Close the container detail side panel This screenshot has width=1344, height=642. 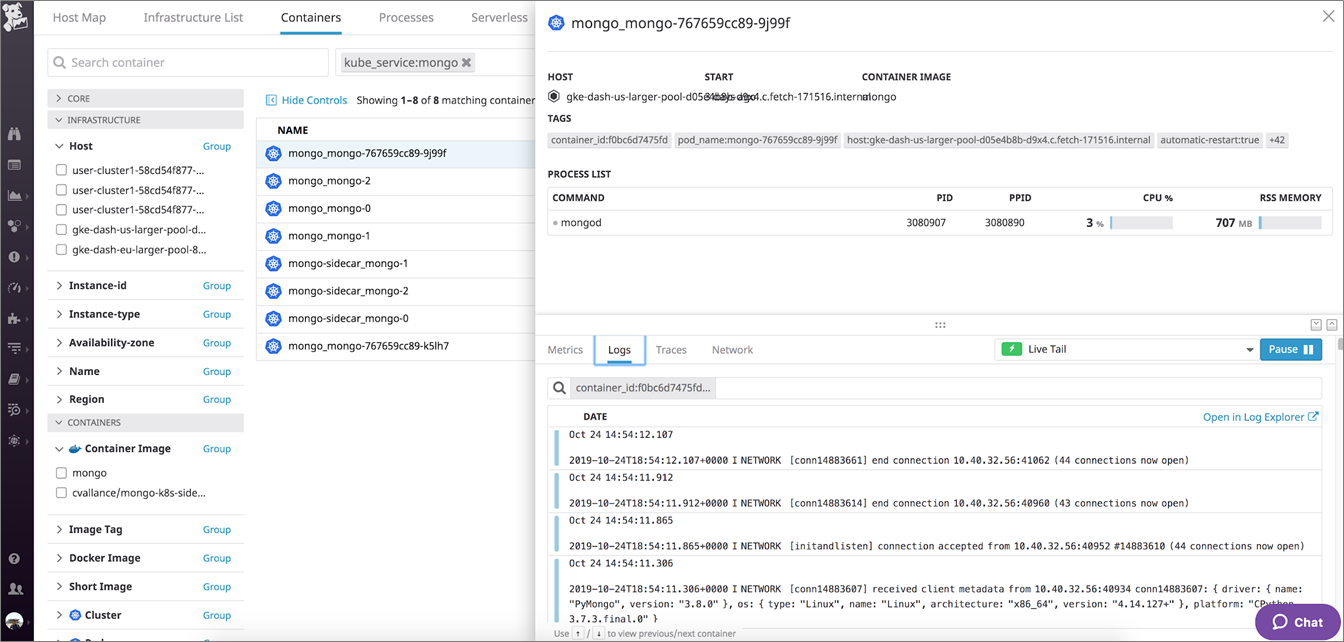(x=1328, y=16)
